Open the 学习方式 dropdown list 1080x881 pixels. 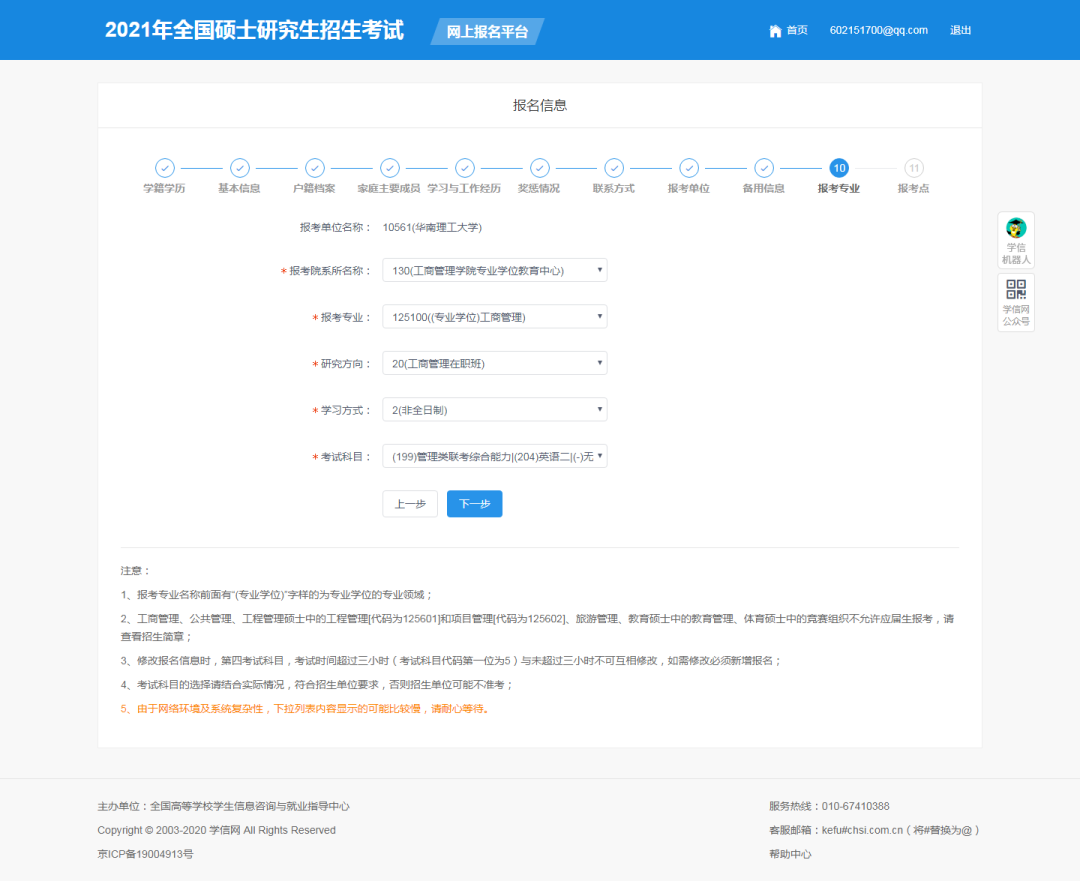click(495, 409)
